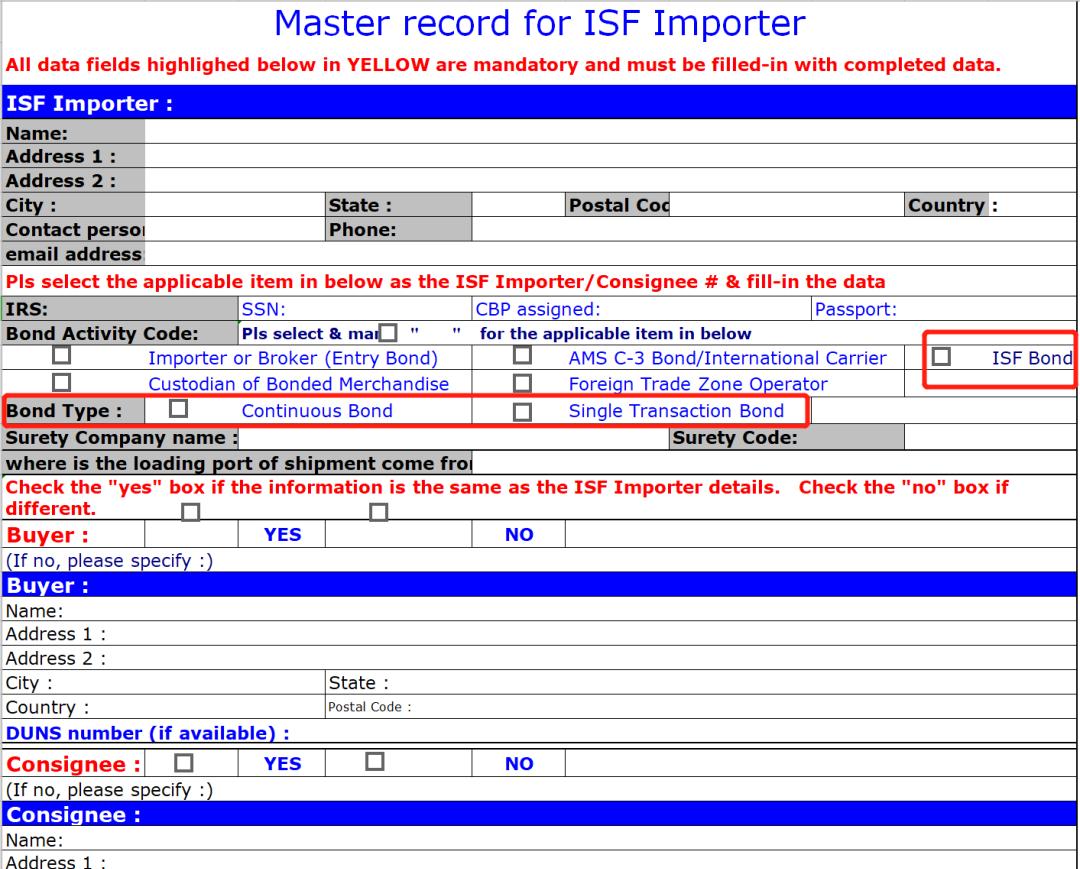Click the CBP assigned number cell
The width and height of the screenshot is (1080, 869).
(700, 309)
